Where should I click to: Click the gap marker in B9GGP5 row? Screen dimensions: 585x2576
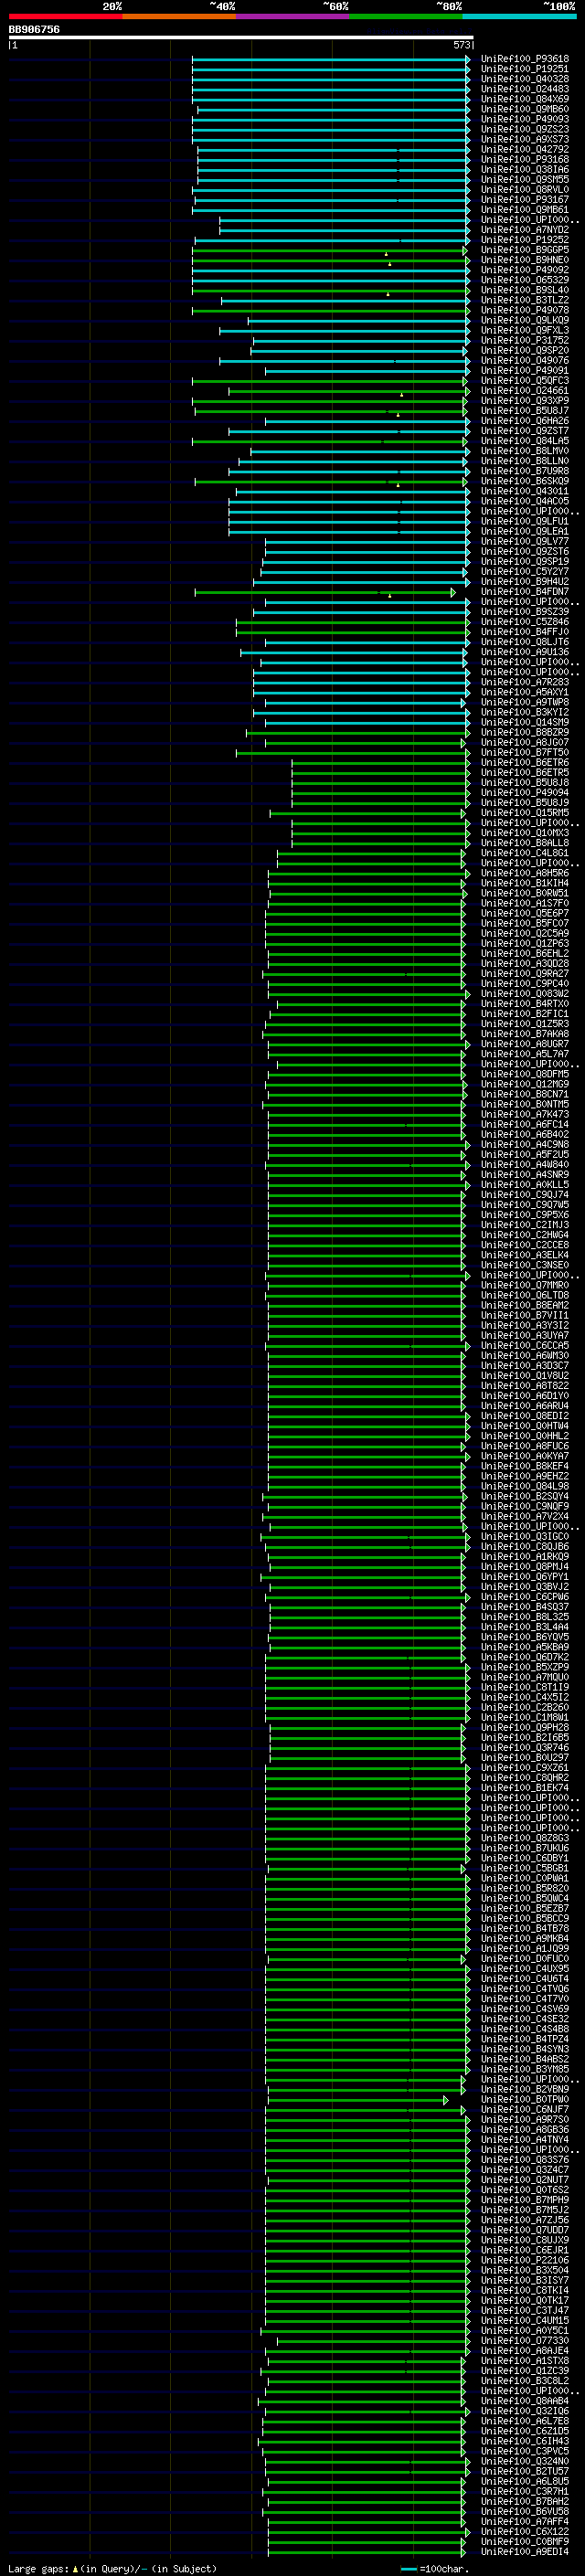point(386,254)
